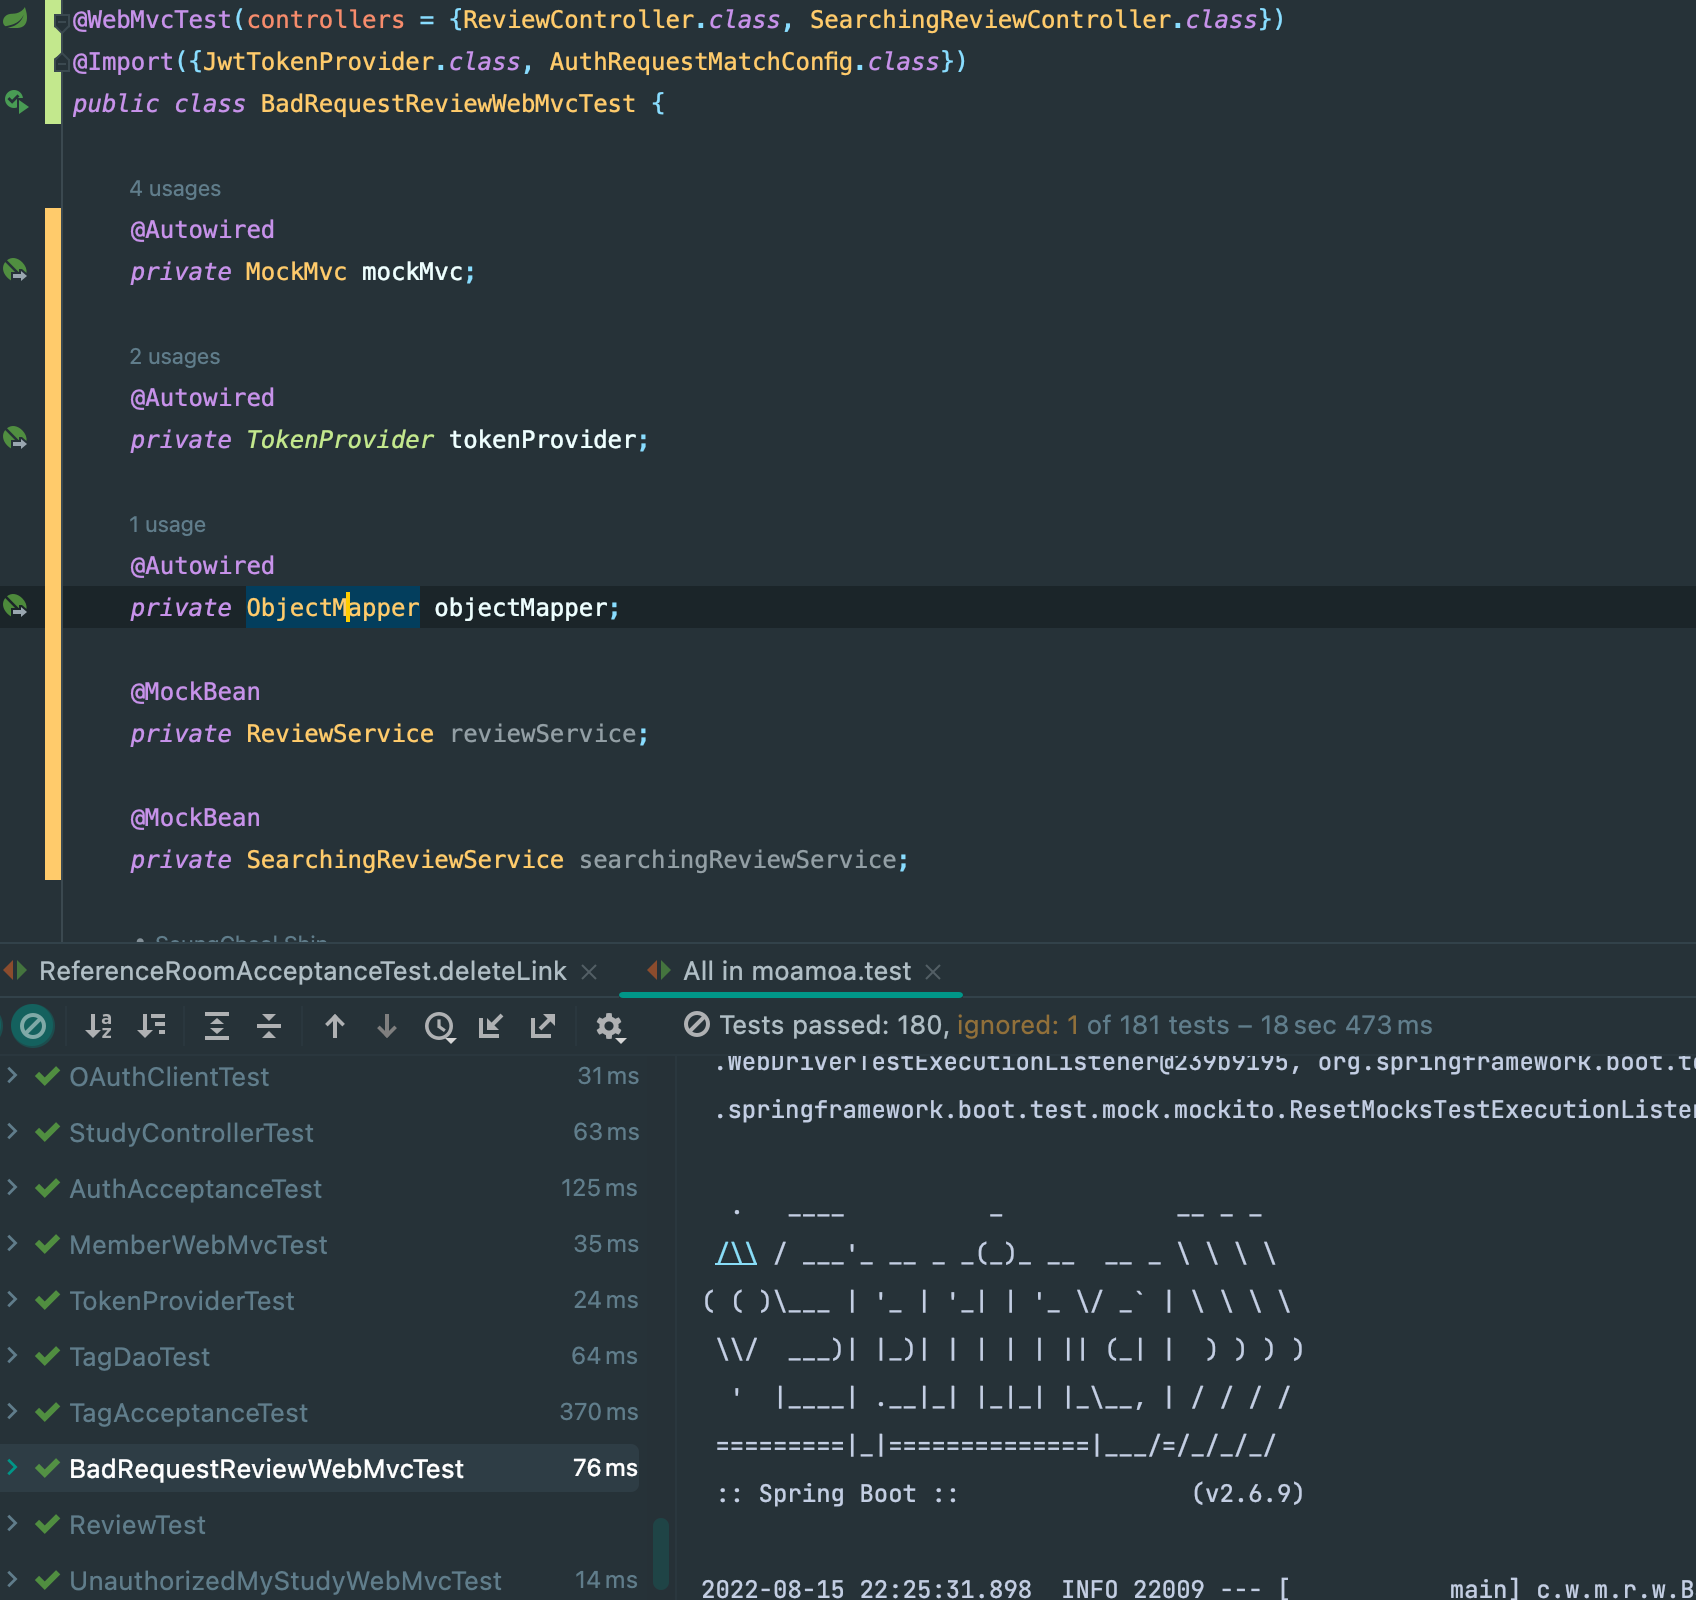This screenshot has height=1600, width=1696.
Task: Click the test tree vertical scrollbar
Action: click(660, 1553)
